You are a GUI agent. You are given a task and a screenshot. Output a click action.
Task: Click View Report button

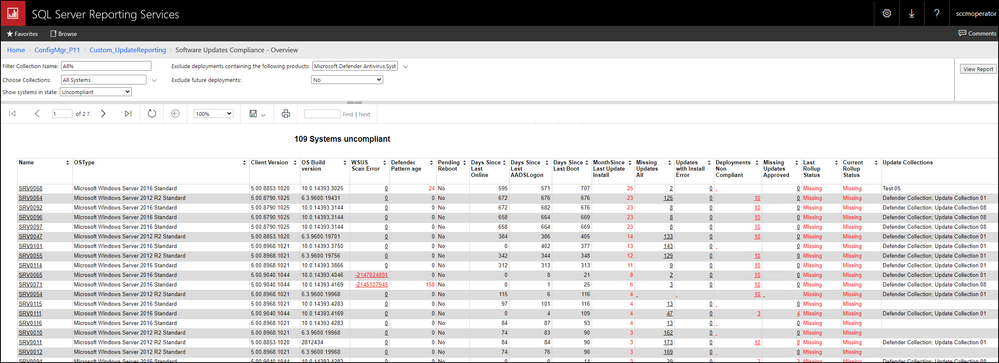[x=977, y=69]
